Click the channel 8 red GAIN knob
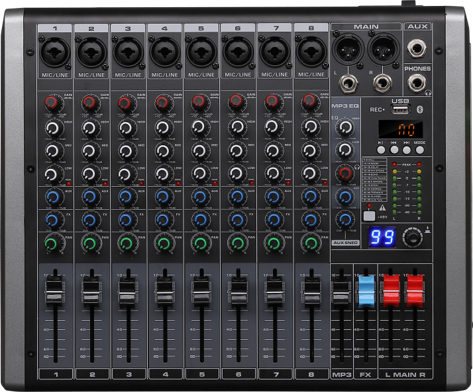The width and height of the screenshot is (473, 392). (310, 101)
